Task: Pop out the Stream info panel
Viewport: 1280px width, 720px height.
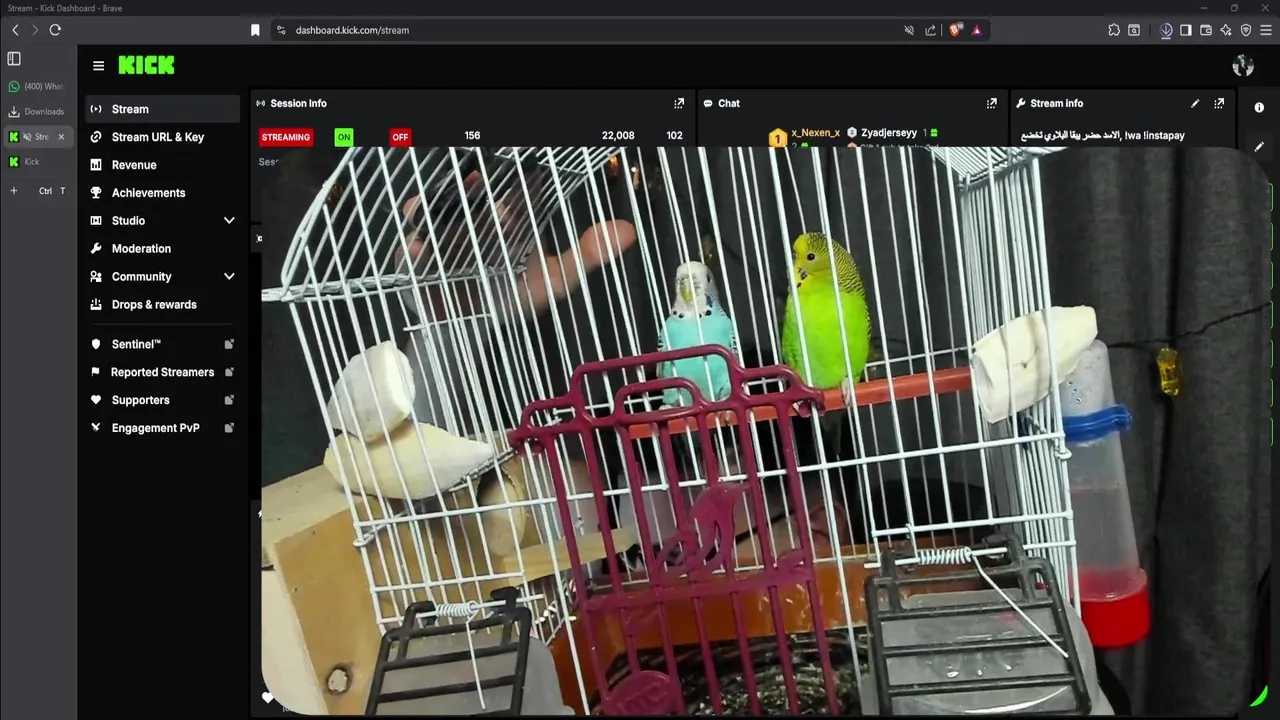Action: [1219, 103]
